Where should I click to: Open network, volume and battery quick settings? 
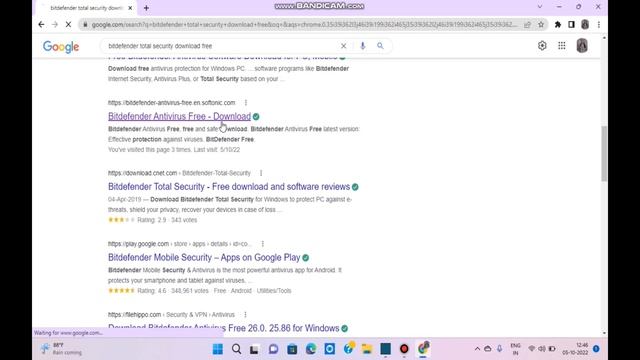click(542, 349)
